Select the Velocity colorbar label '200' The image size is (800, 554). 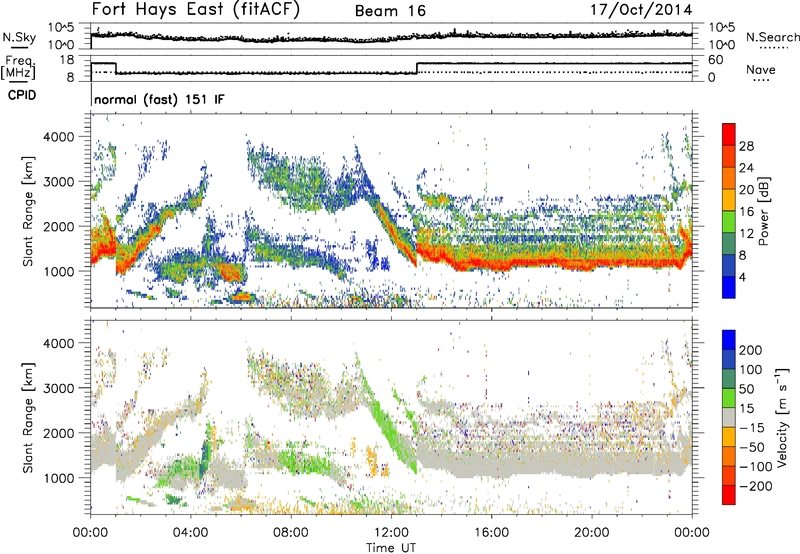[751, 350]
